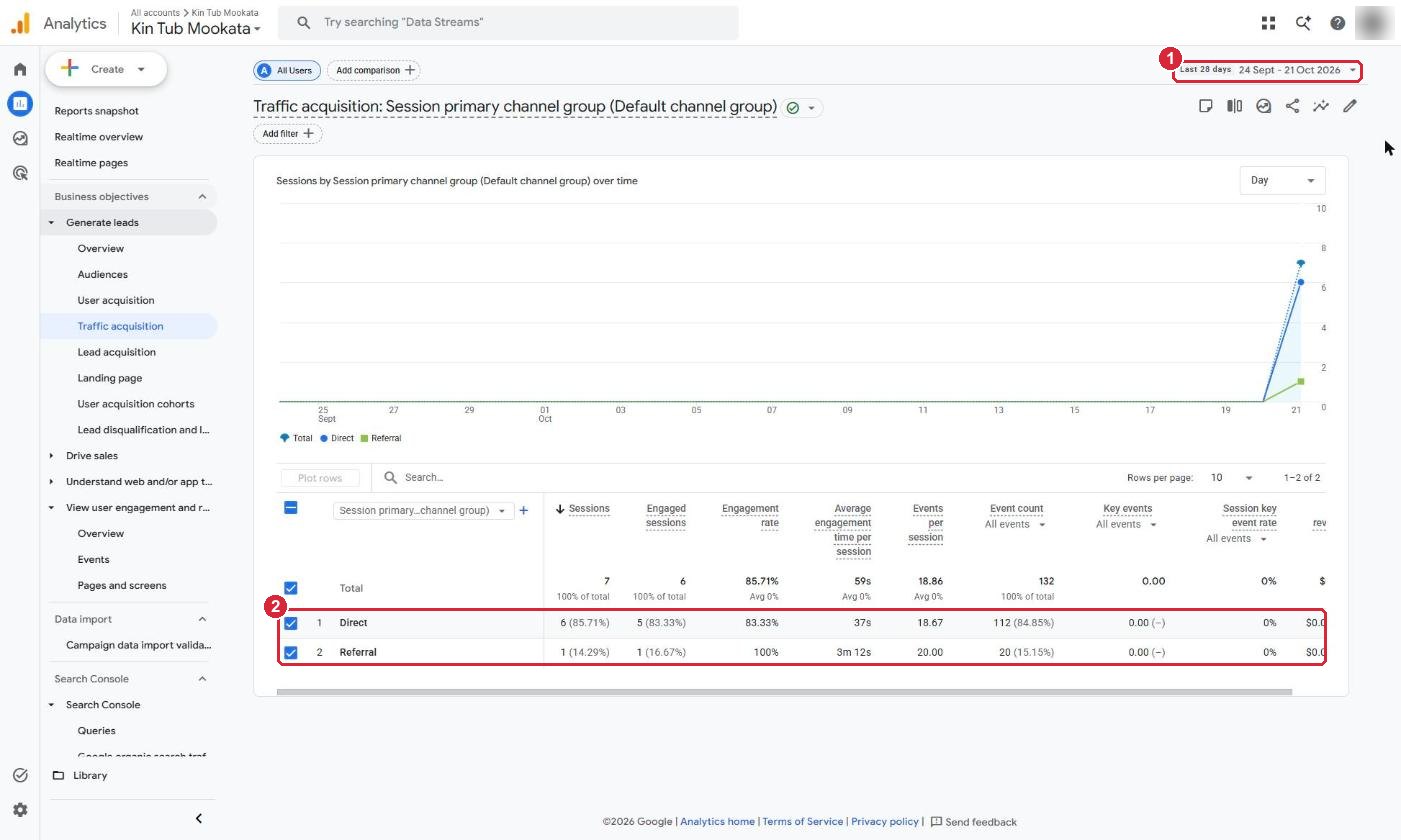Open the Insights icon in the report toolbar

pos(1264,106)
